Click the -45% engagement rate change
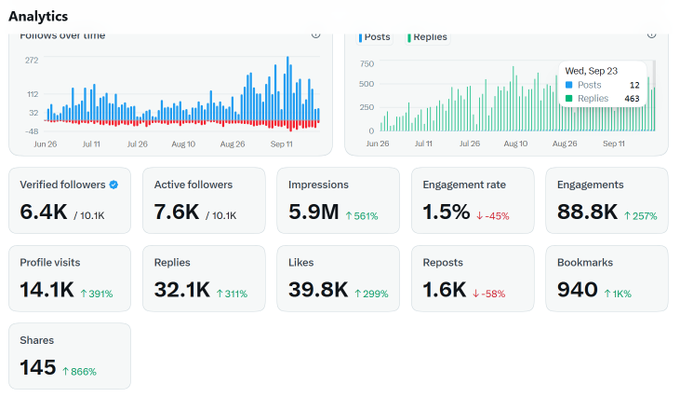 click(x=493, y=216)
